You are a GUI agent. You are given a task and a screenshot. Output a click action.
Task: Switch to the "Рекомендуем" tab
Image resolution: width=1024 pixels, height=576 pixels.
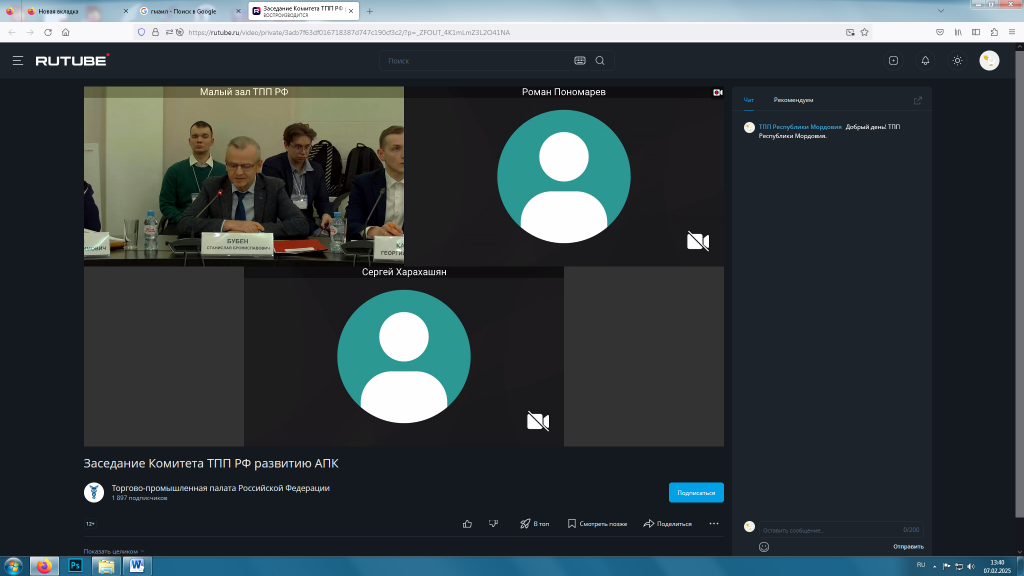pos(793,100)
